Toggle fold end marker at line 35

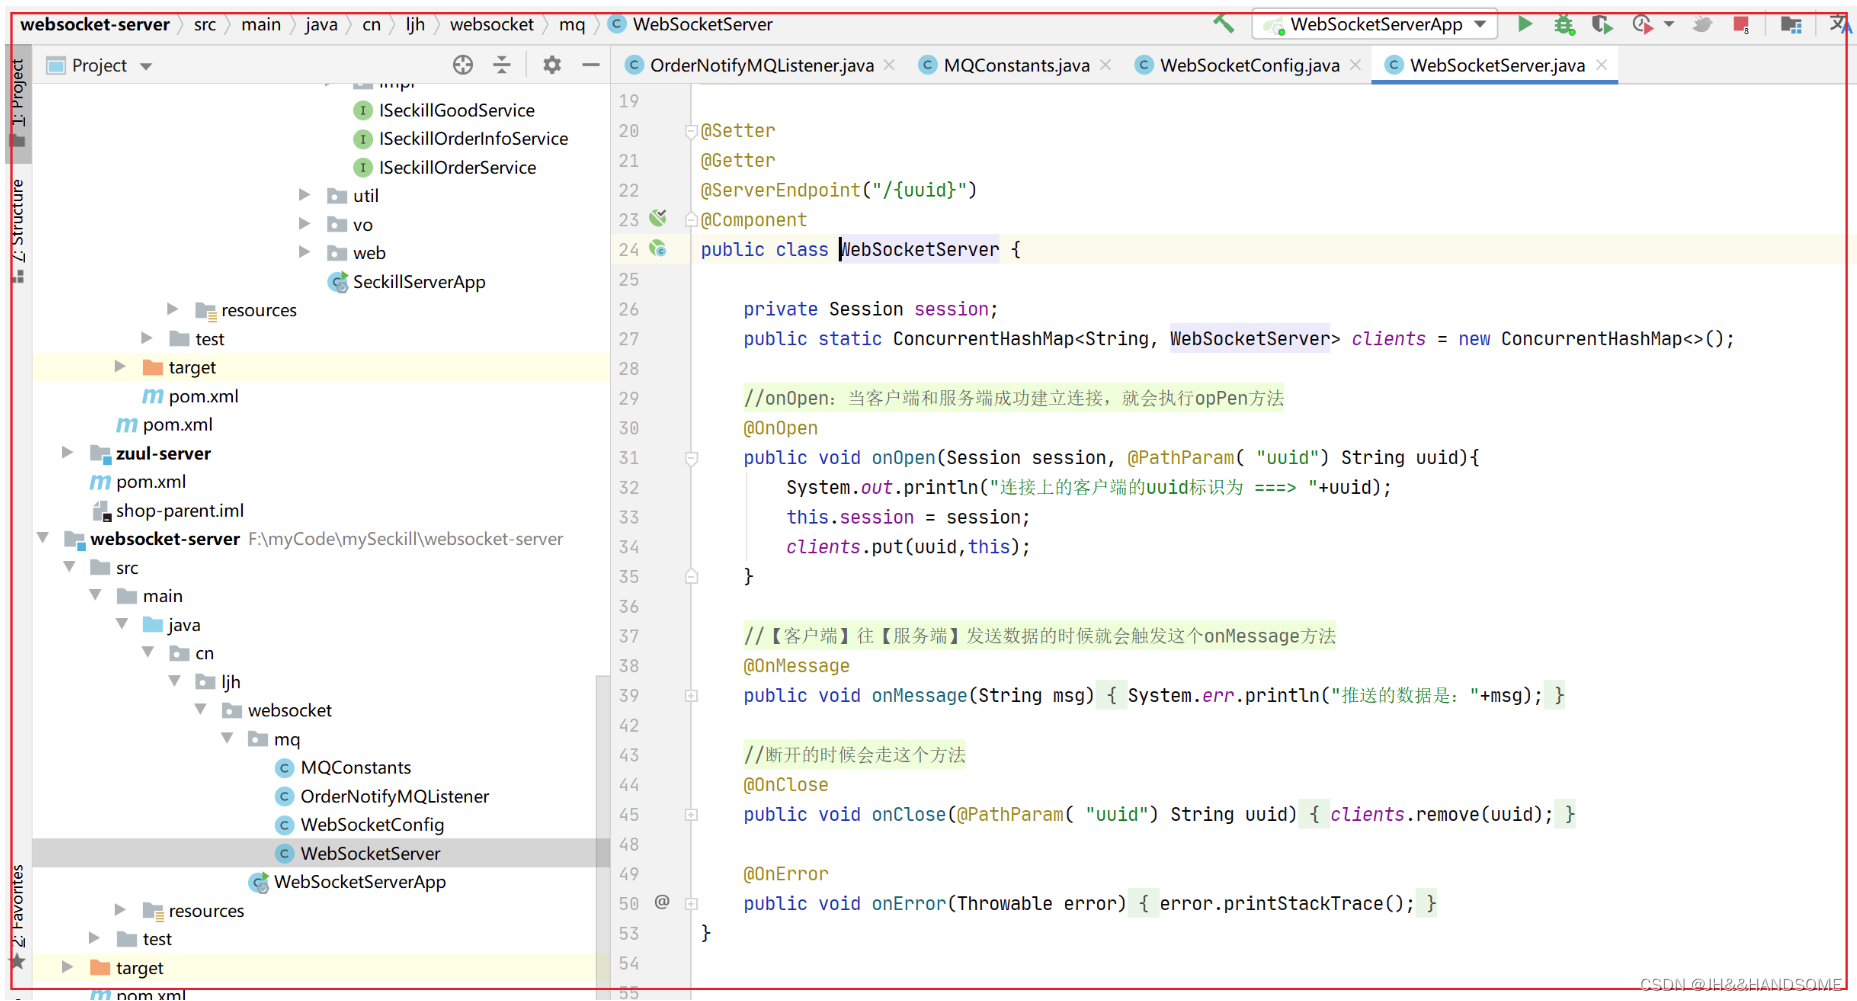[x=691, y=576]
